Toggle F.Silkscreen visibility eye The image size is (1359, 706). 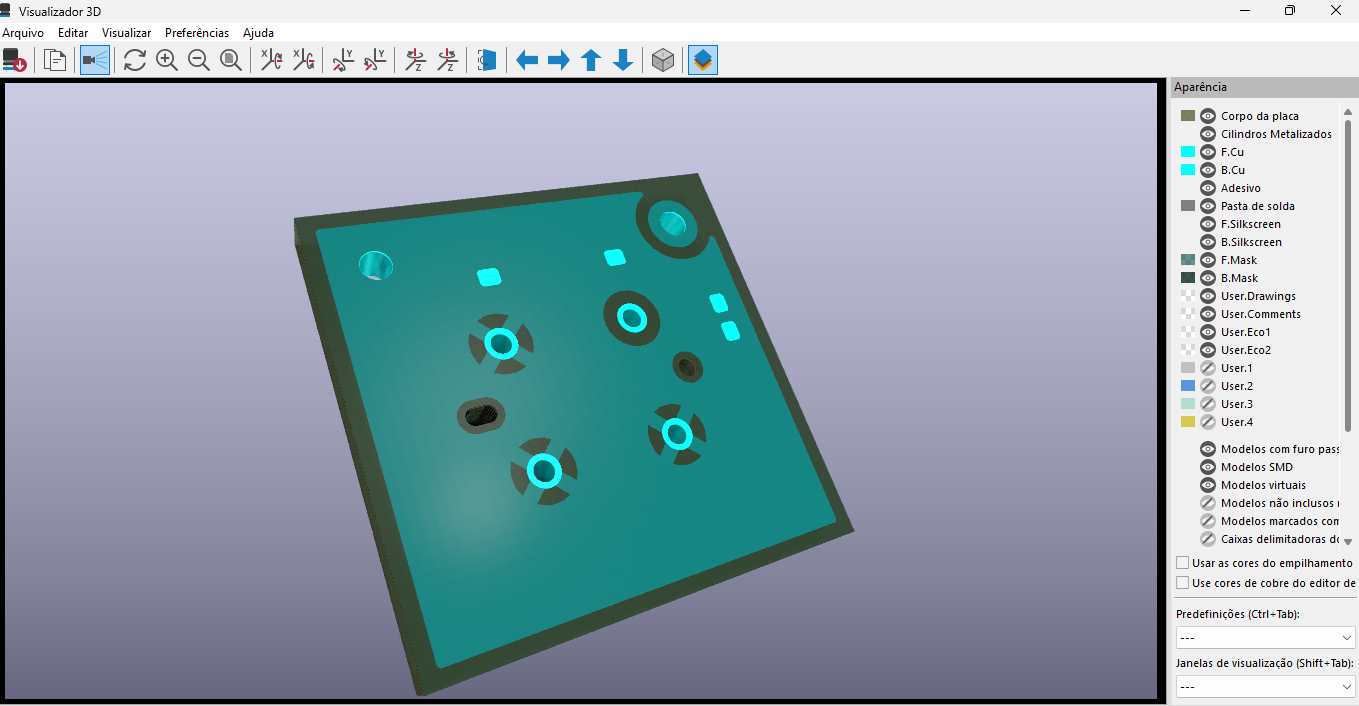click(1208, 224)
